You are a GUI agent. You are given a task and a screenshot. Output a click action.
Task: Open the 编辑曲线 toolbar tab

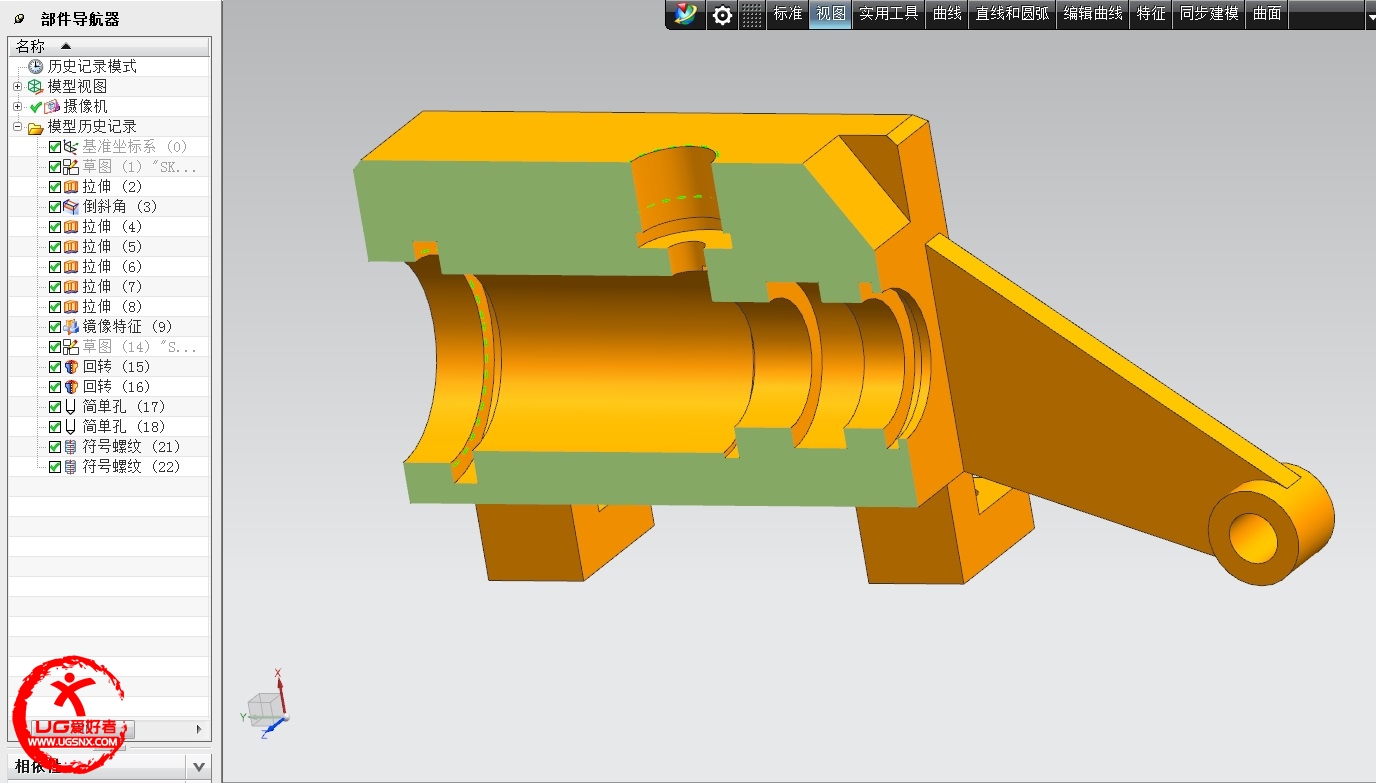(x=1093, y=14)
